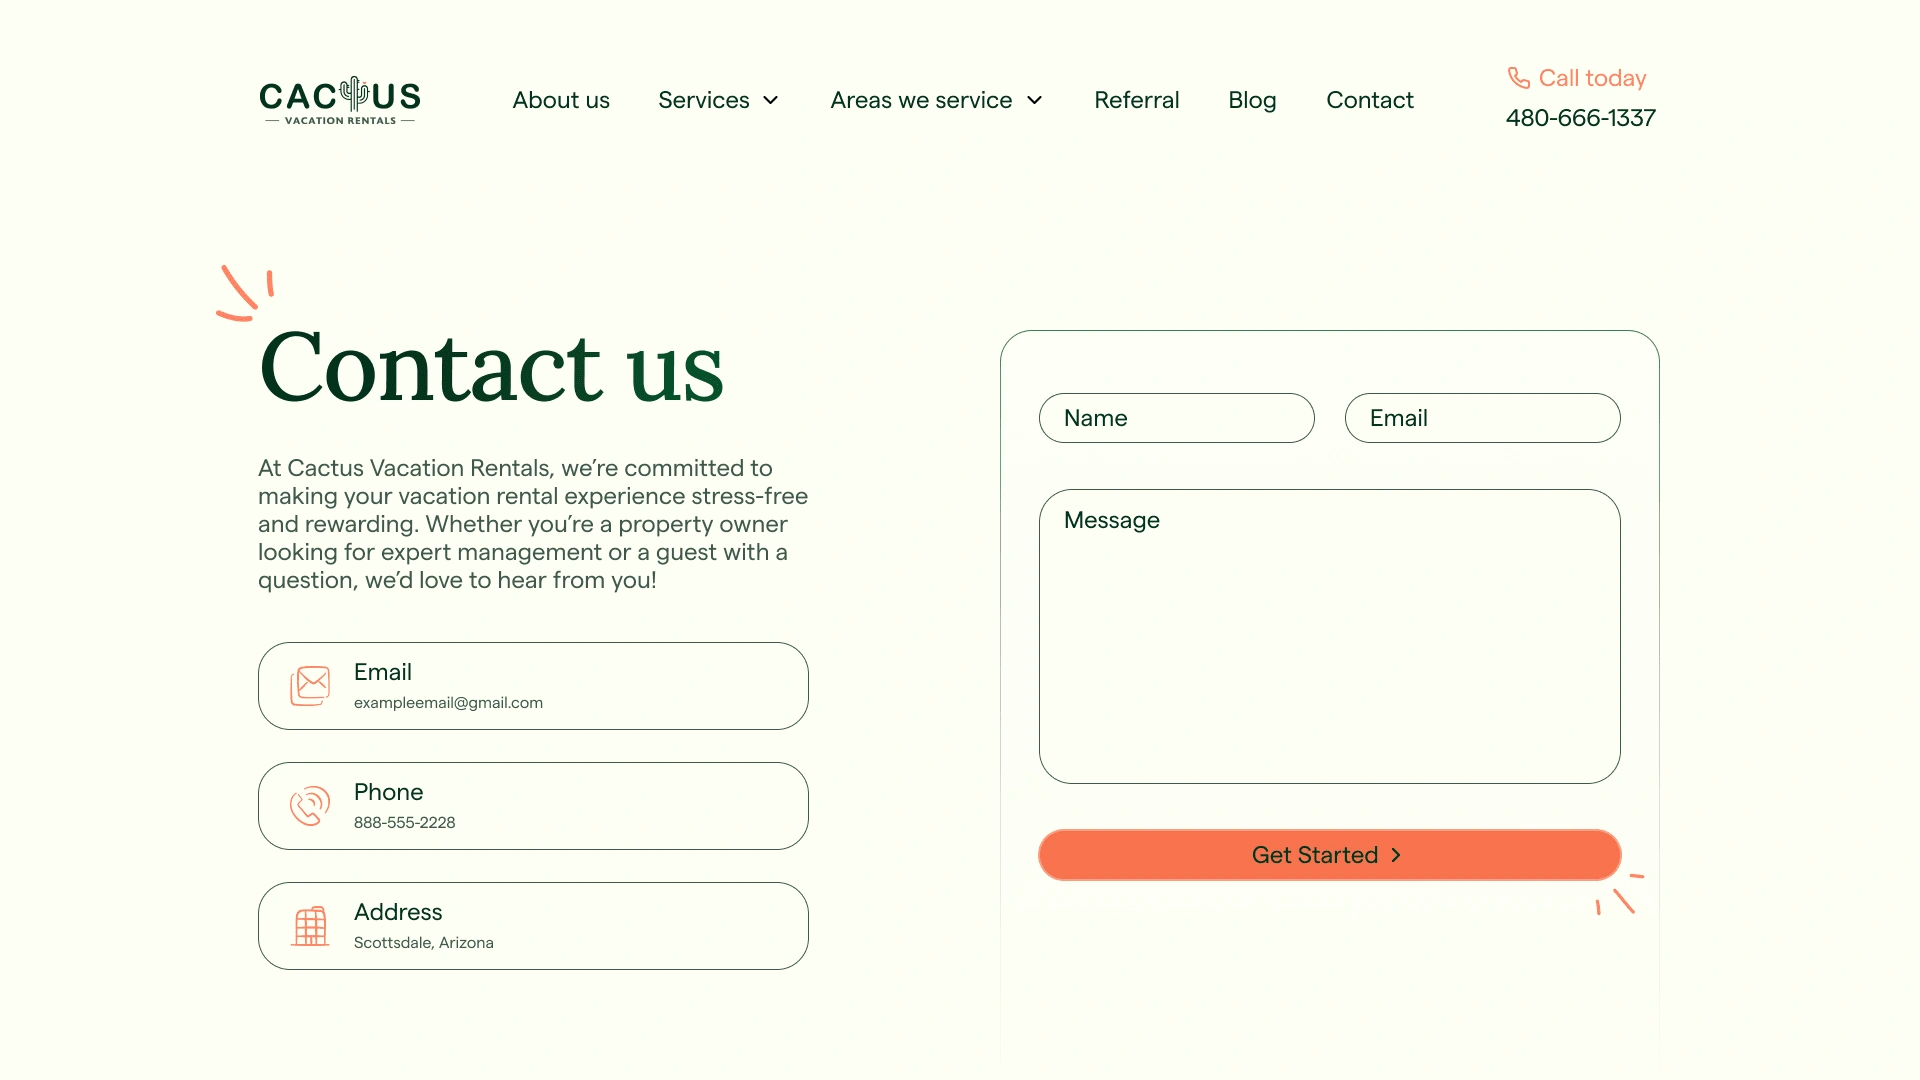Click the Get Started button
The image size is (1920, 1080).
[x=1328, y=855]
